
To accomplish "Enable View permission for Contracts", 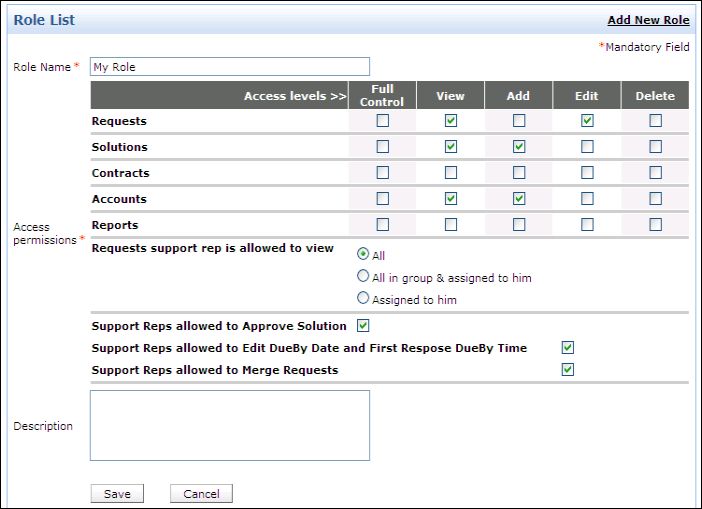I will [x=451, y=173].
